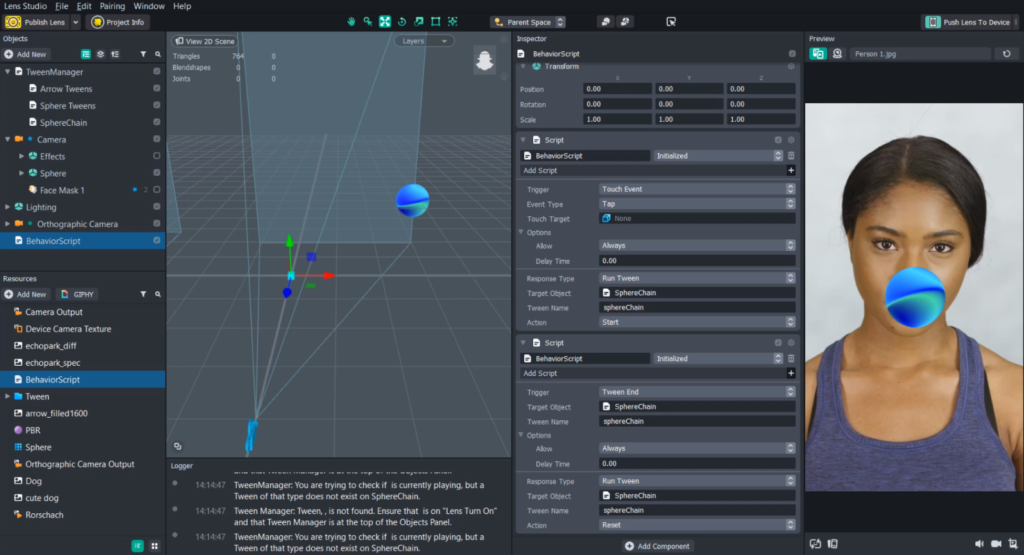The width and height of the screenshot is (1024, 555).
Task: Open the Window menu
Action: click(148, 6)
